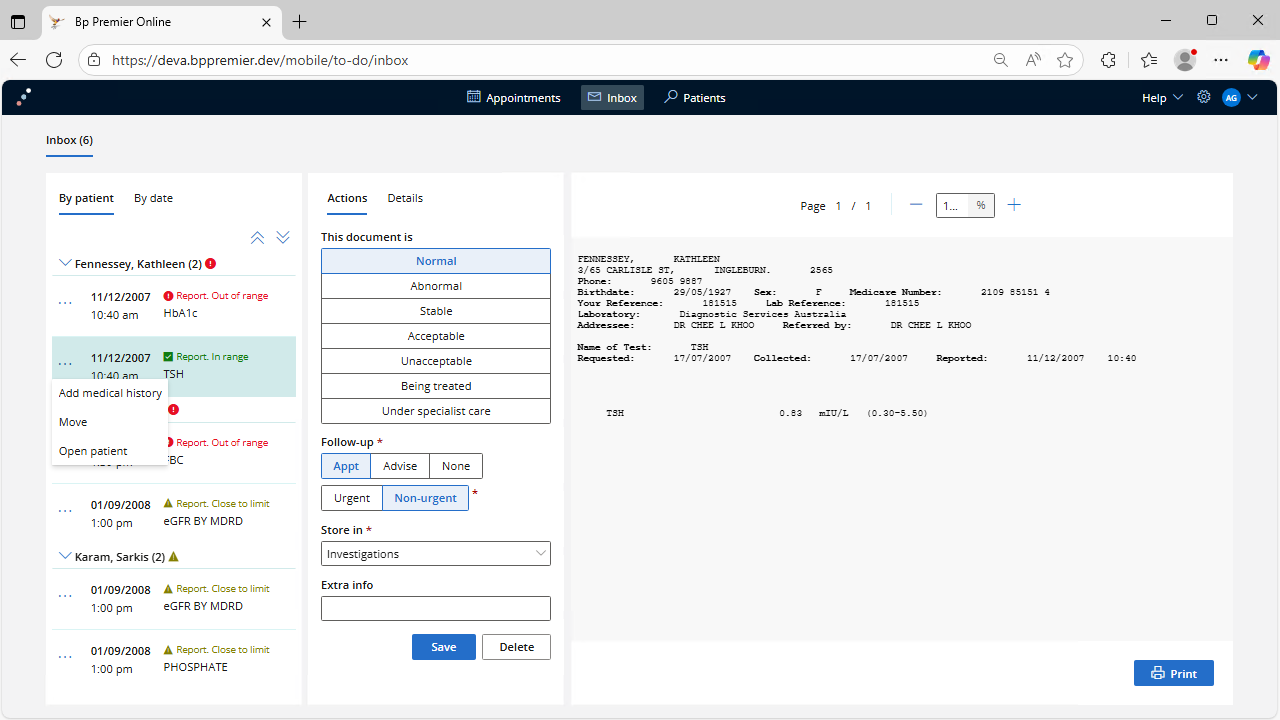Image resolution: width=1280 pixels, height=720 pixels.
Task: Select Abnormal as document status
Action: point(436,286)
